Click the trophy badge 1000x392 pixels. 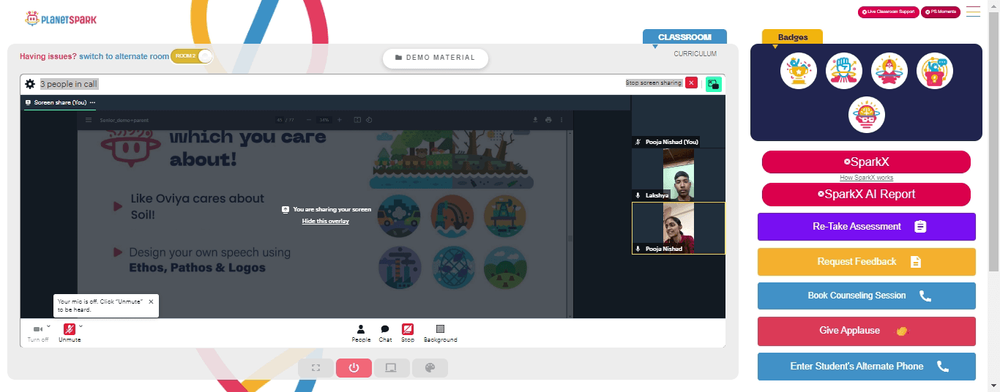tap(798, 70)
